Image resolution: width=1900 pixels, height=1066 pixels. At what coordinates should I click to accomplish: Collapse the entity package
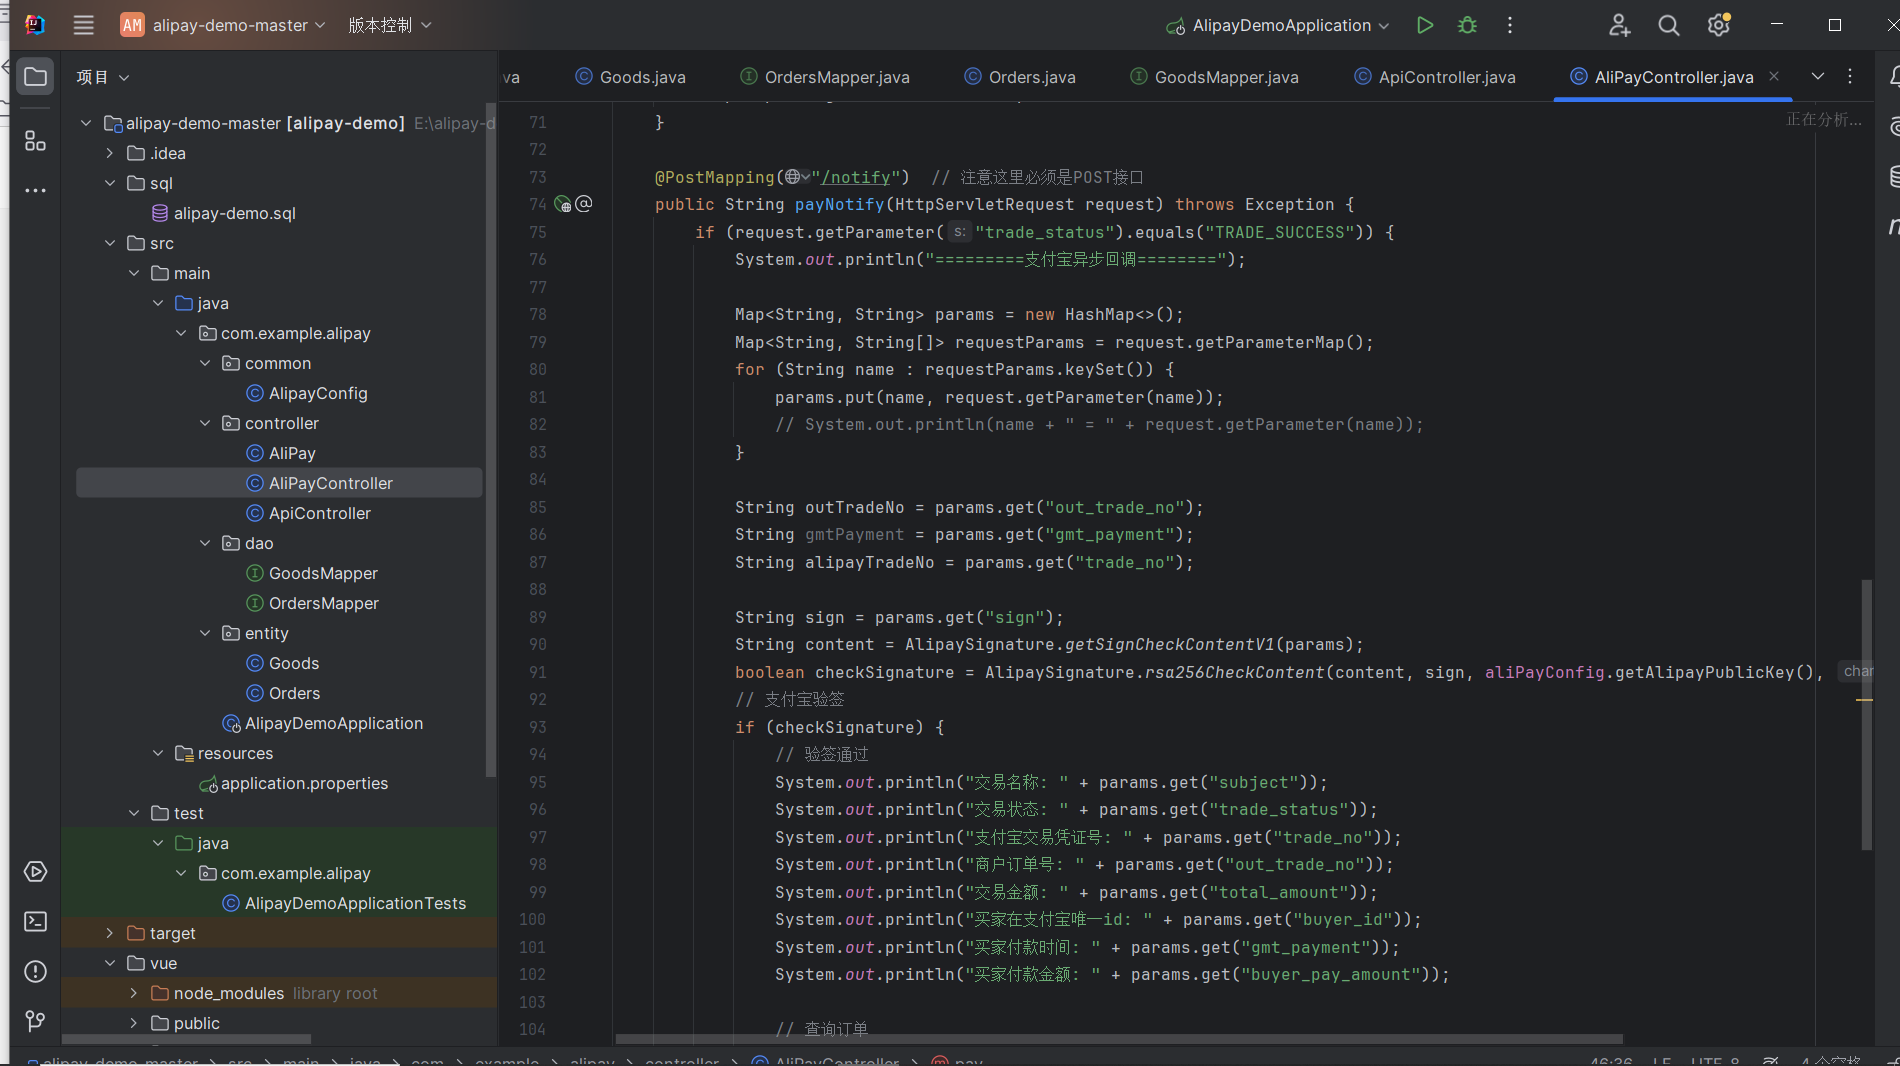(205, 633)
